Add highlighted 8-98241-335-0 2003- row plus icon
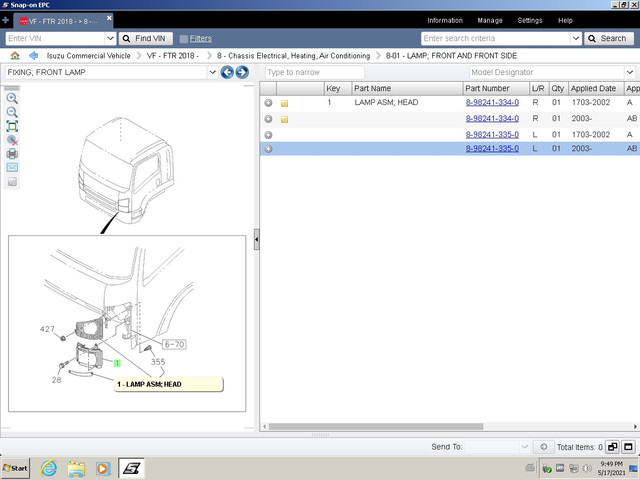Image resolution: width=640 pixels, height=480 pixels. tap(268, 149)
